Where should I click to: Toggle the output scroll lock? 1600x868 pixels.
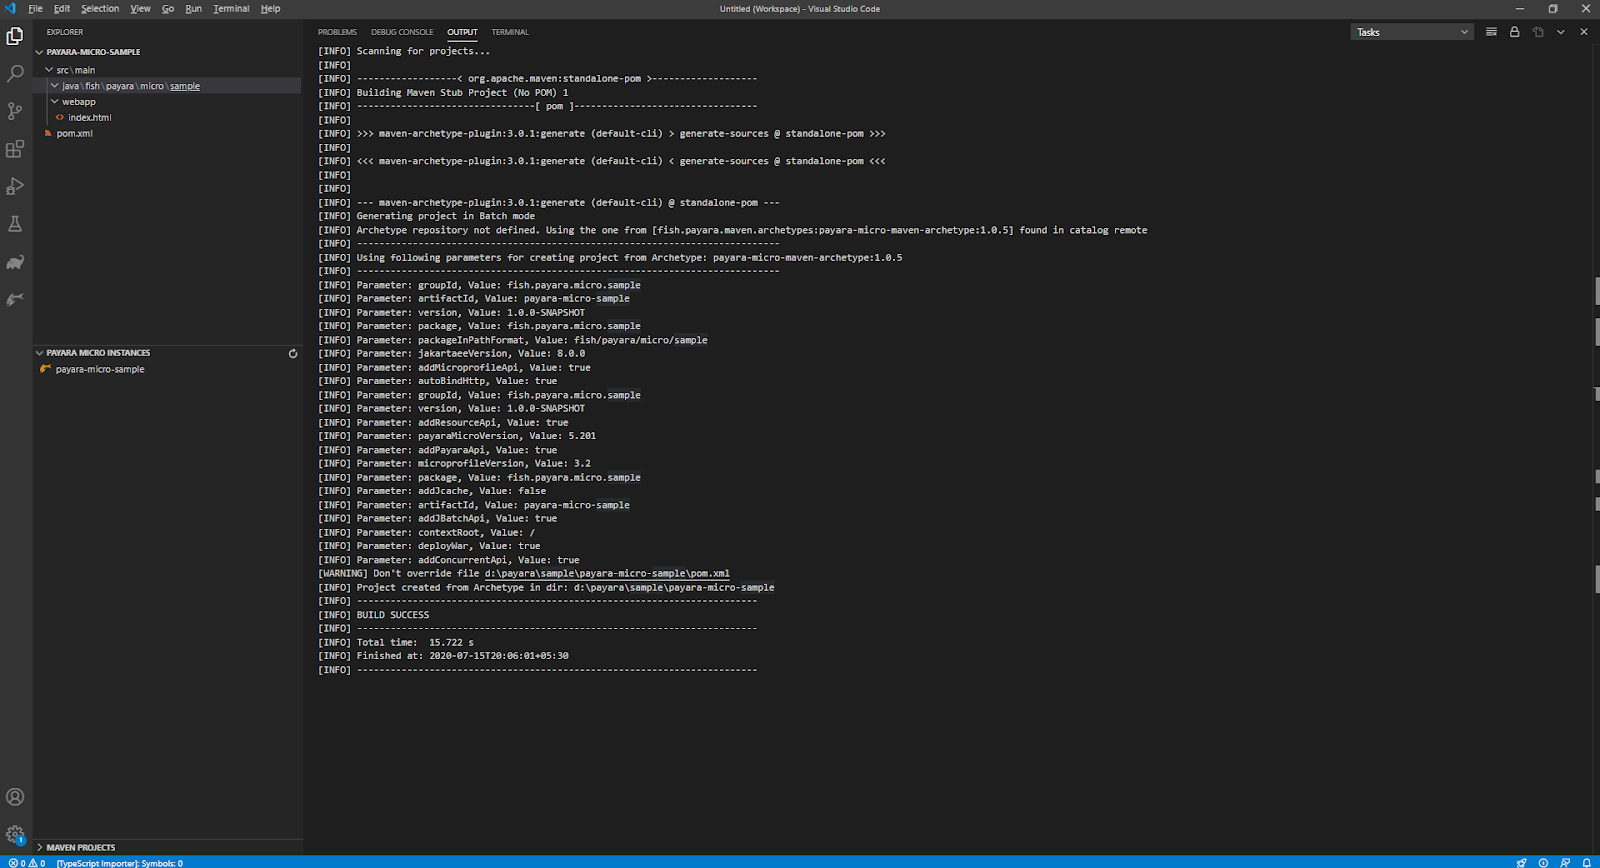coord(1514,32)
